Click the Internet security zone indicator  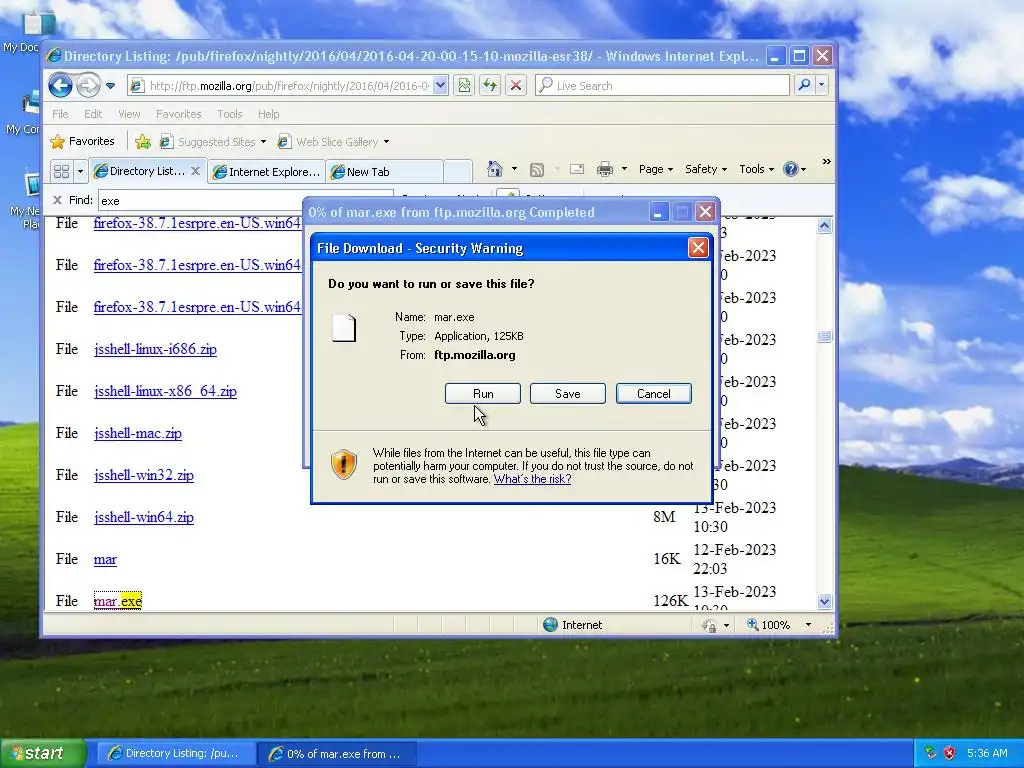[x=573, y=625]
